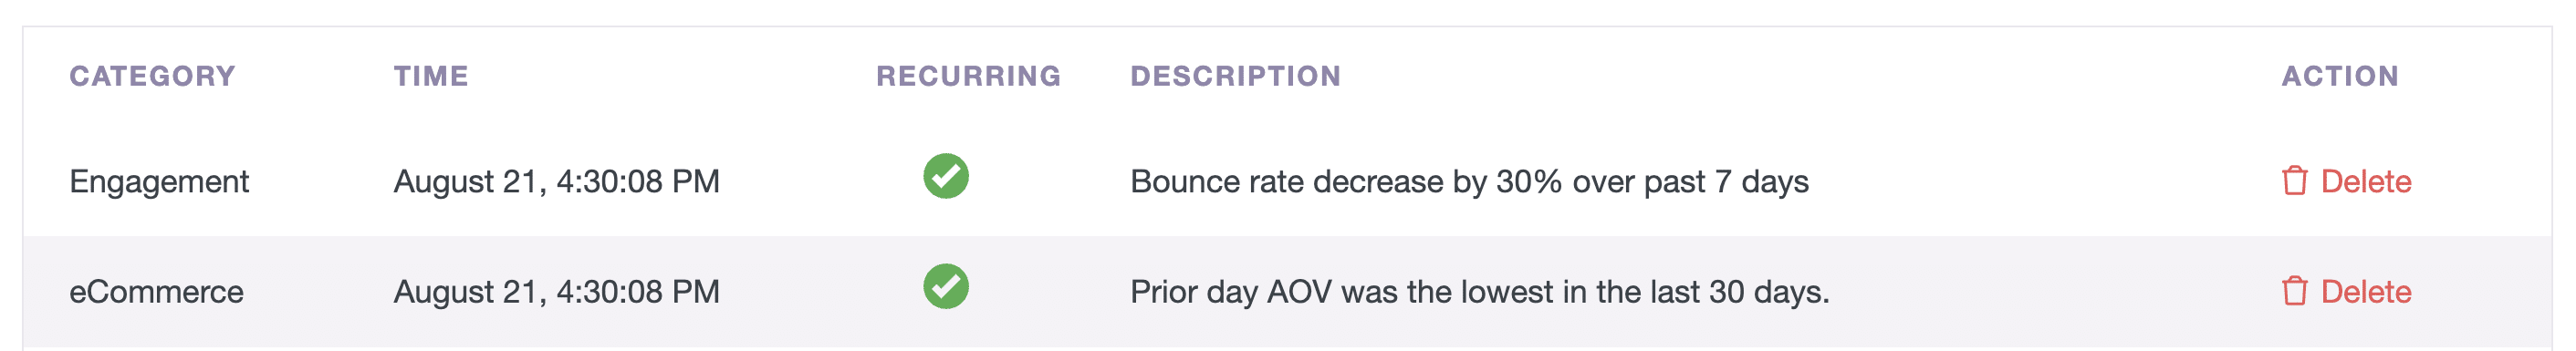Open the Prior day AOV lowest description
This screenshot has width=2576, height=351.
click(x=1479, y=292)
